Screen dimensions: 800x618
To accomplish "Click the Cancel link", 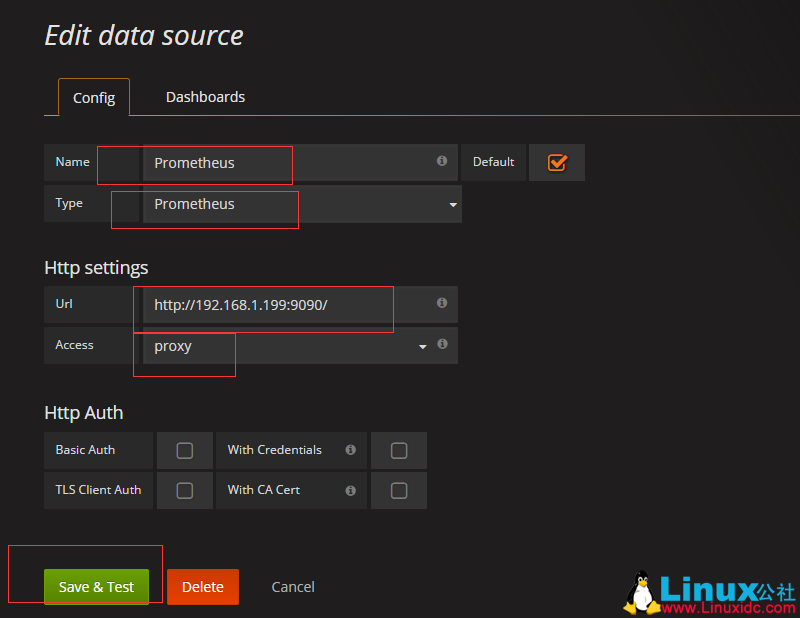I will (293, 587).
